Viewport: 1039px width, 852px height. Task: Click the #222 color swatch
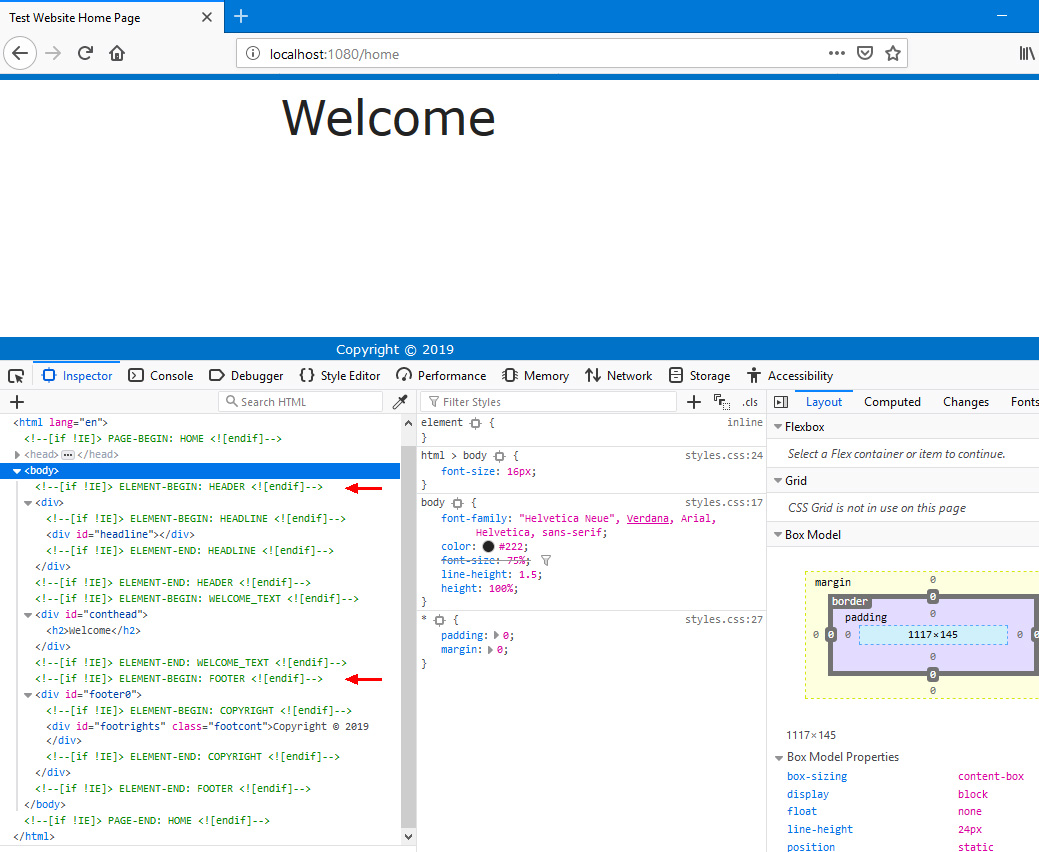click(488, 547)
